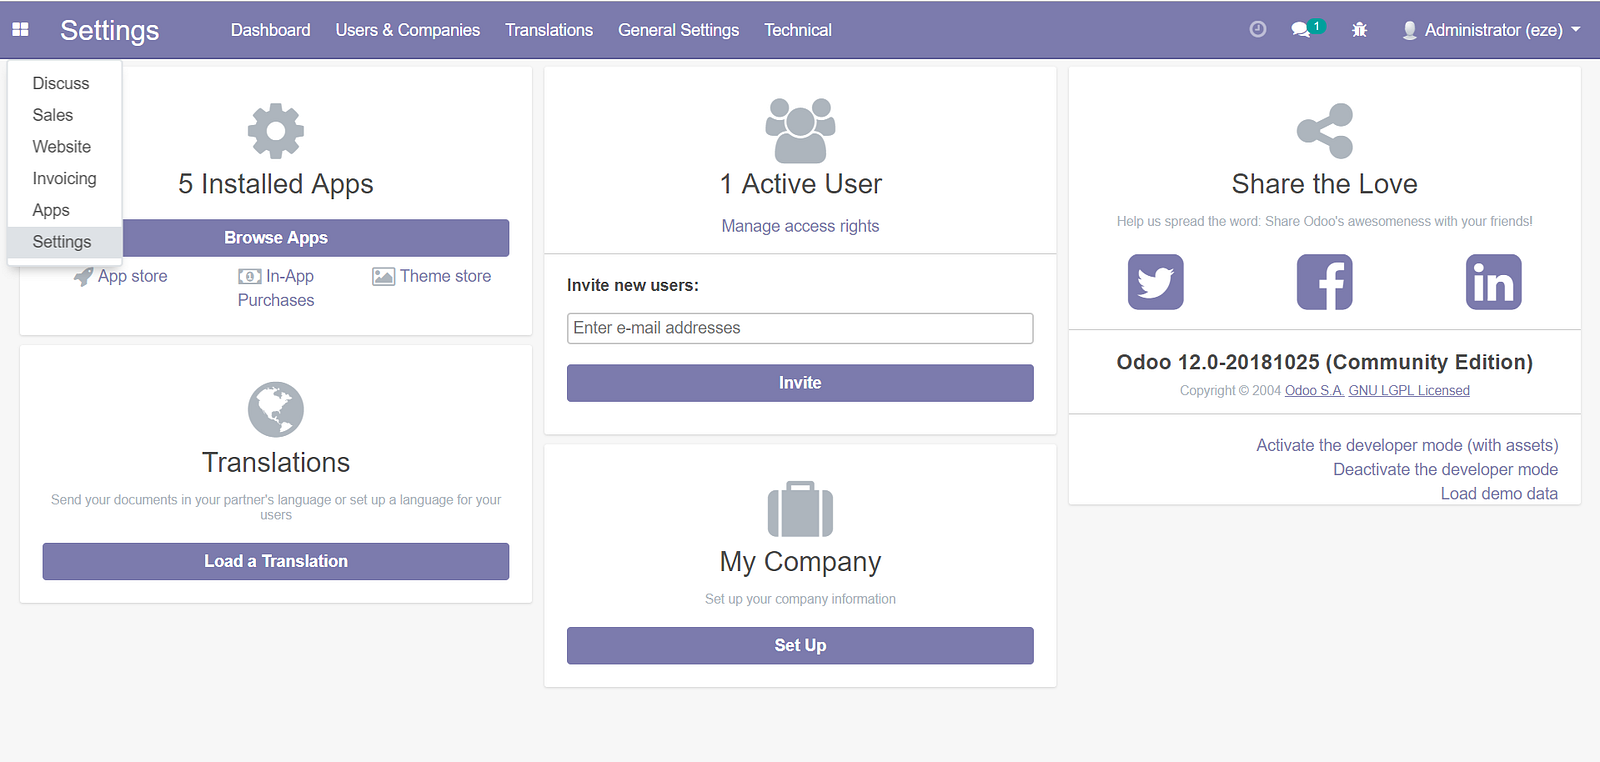This screenshot has width=1600, height=762.
Task: Open the Theme store link
Action: click(445, 276)
